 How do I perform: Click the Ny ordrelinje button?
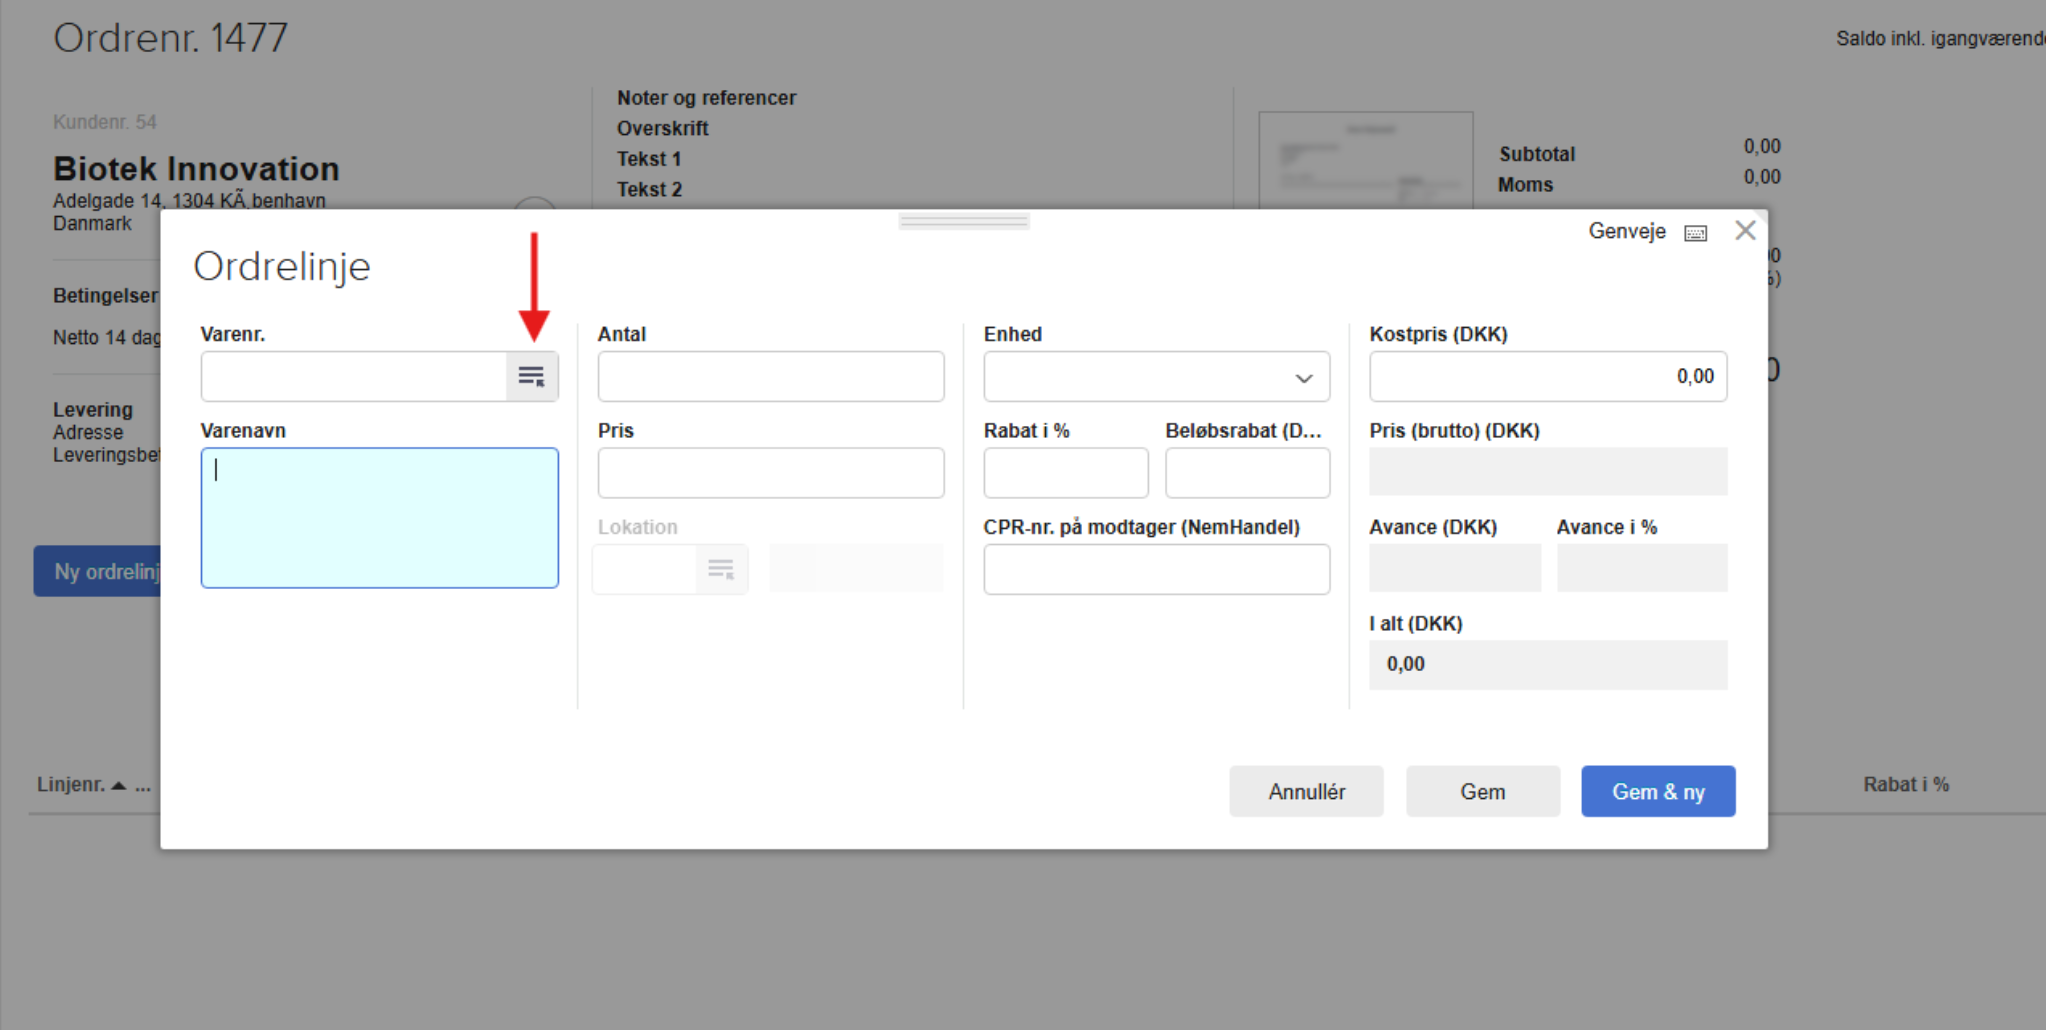click(x=98, y=572)
